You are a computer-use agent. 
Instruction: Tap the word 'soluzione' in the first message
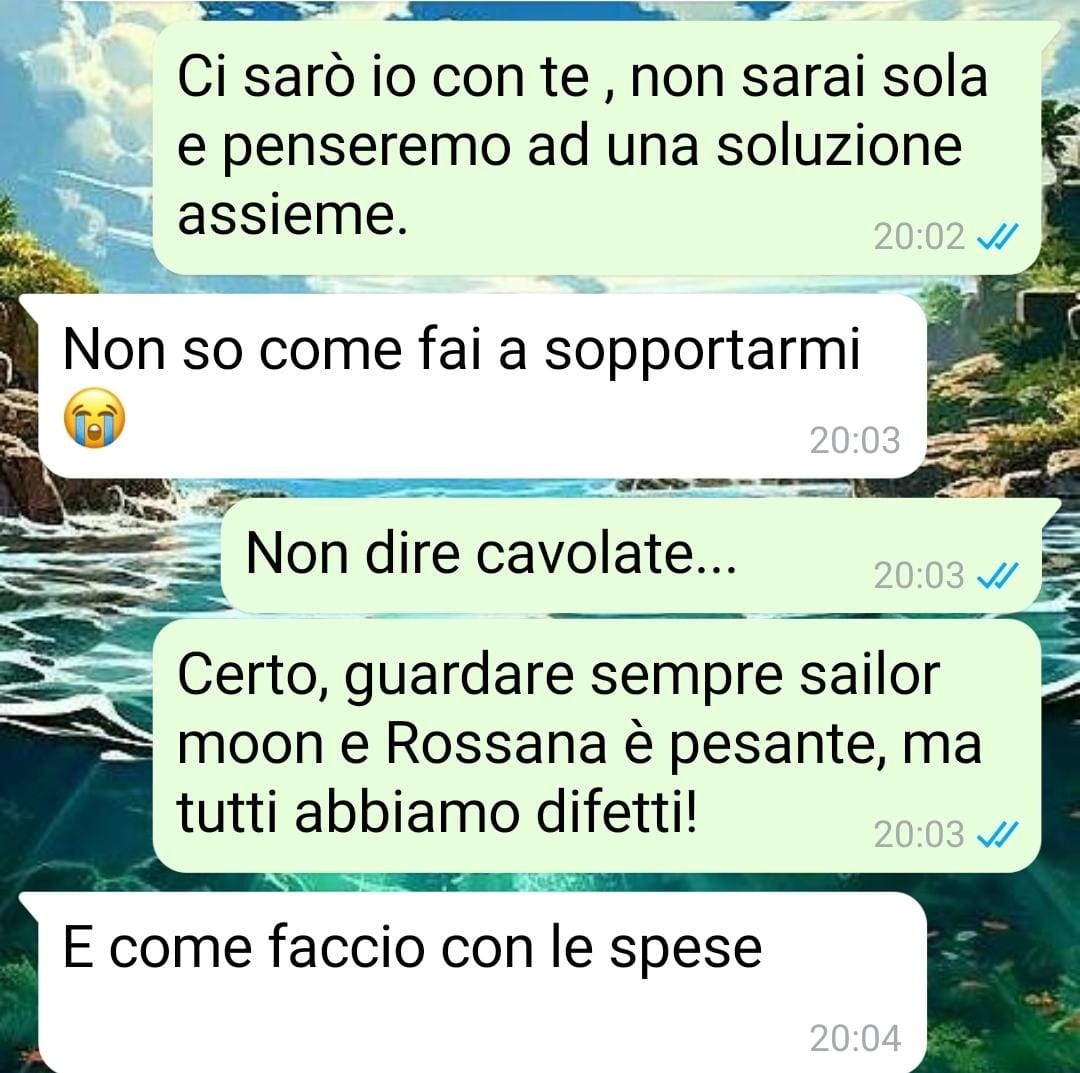[x=839, y=146]
